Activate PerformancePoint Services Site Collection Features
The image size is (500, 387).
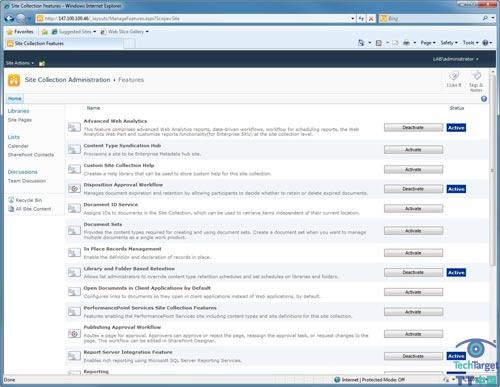[413, 312]
